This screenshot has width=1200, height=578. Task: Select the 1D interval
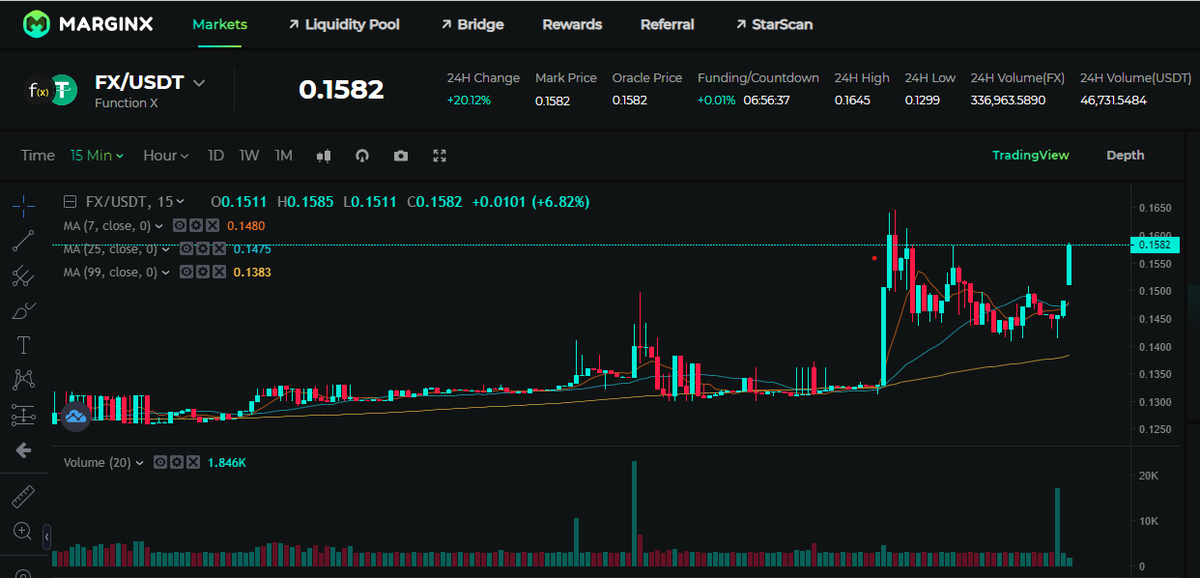[x=215, y=156]
